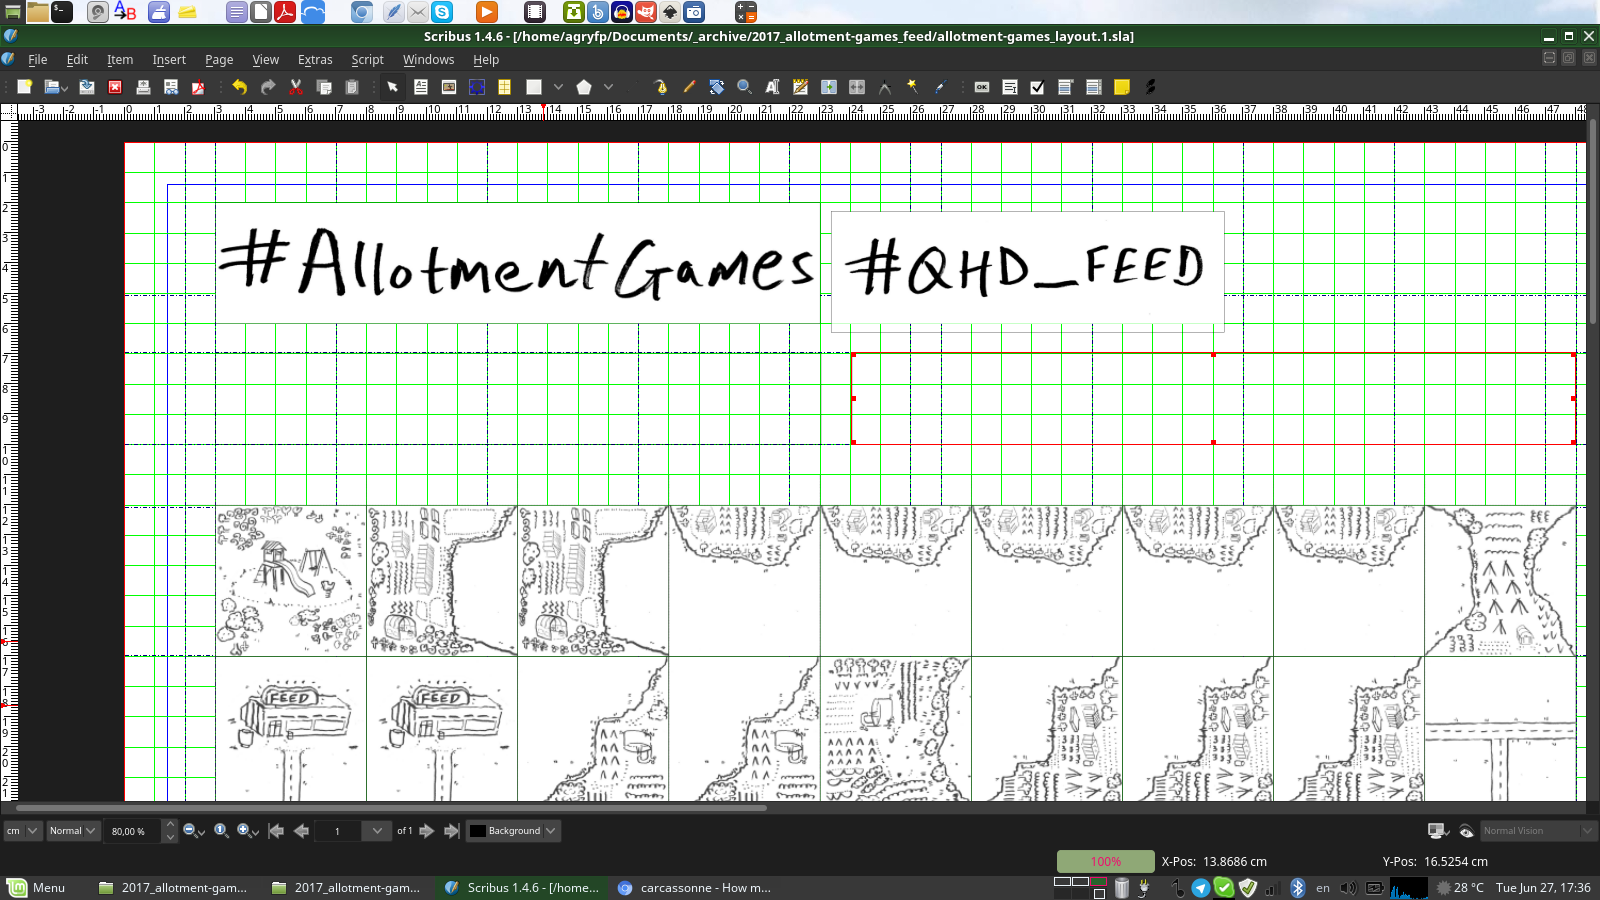Select the Insert Table tool

click(505, 87)
